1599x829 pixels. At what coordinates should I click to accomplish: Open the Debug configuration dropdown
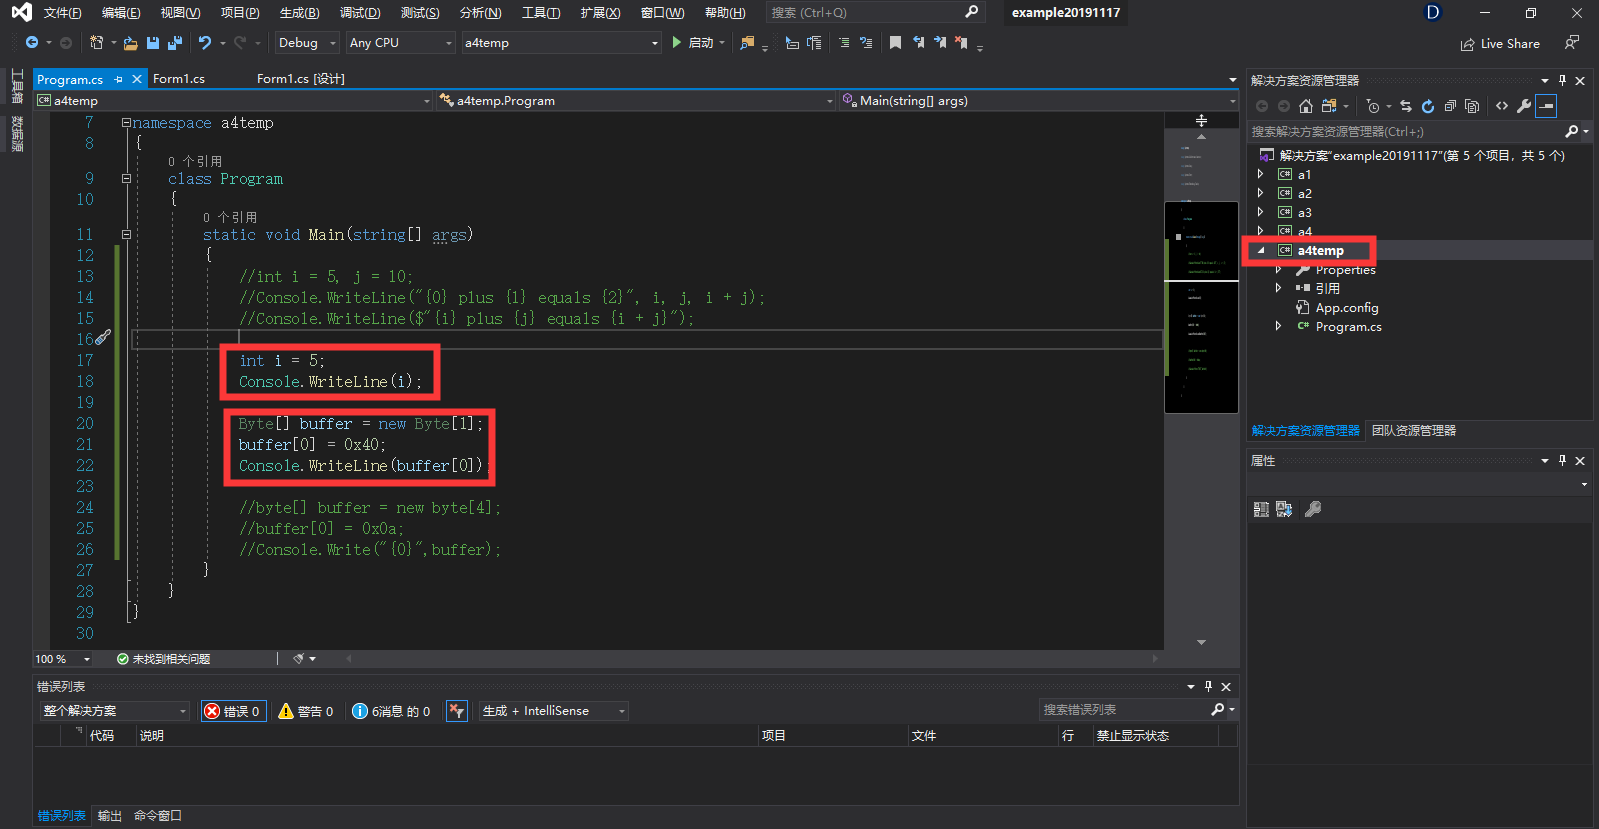click(307, 43)
